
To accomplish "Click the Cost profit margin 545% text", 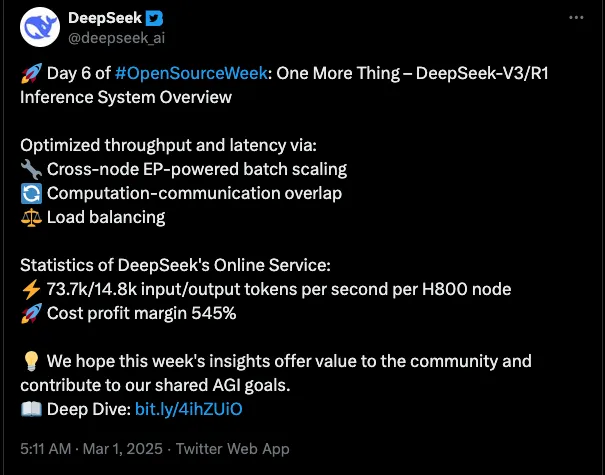I will tap(142, 313).
